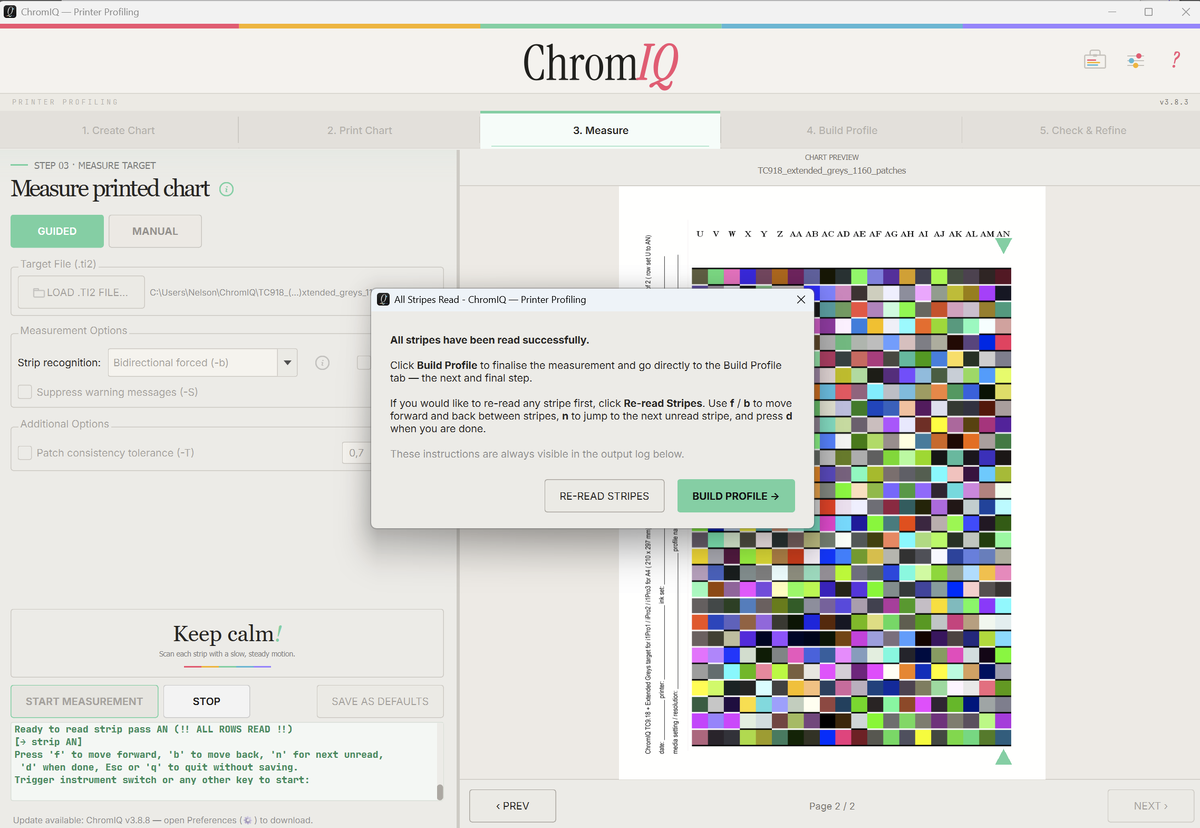1200x828 pixels.
Task: Click the green triangle marker above column AN
Action: pyautogui.click(x=1003, y=246)
